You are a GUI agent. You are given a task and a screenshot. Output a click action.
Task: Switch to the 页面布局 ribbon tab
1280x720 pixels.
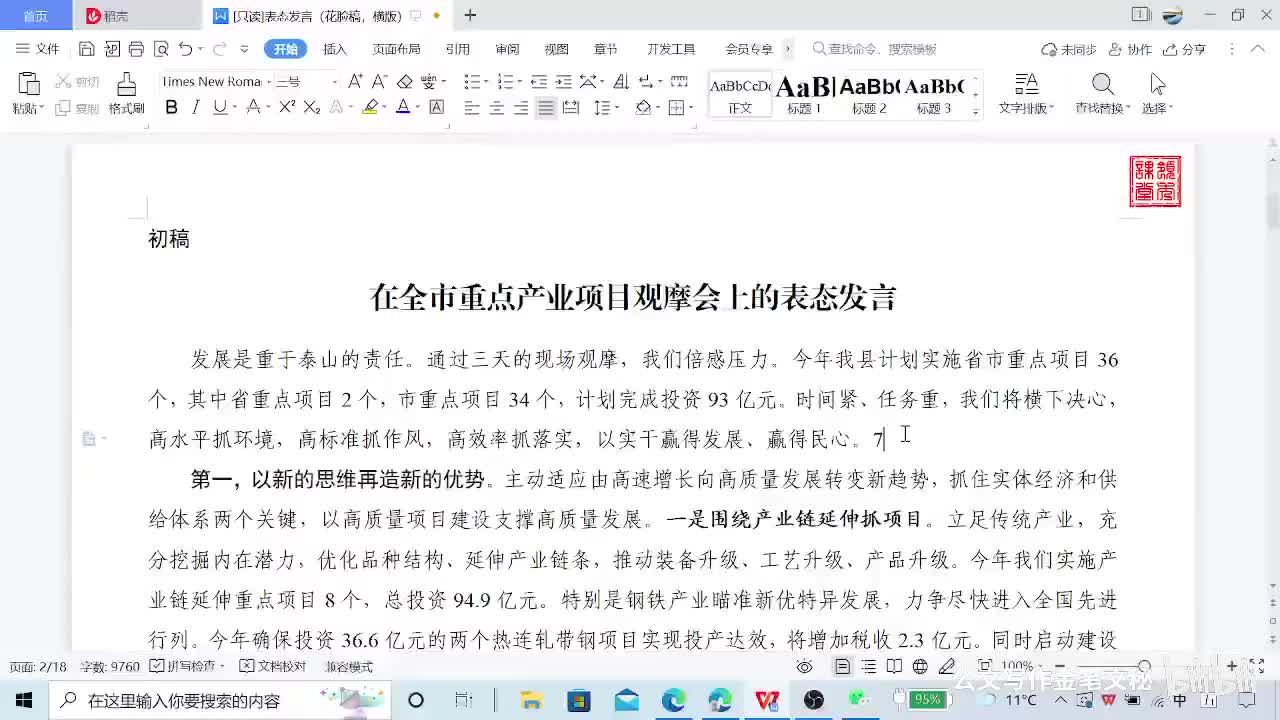396,49
